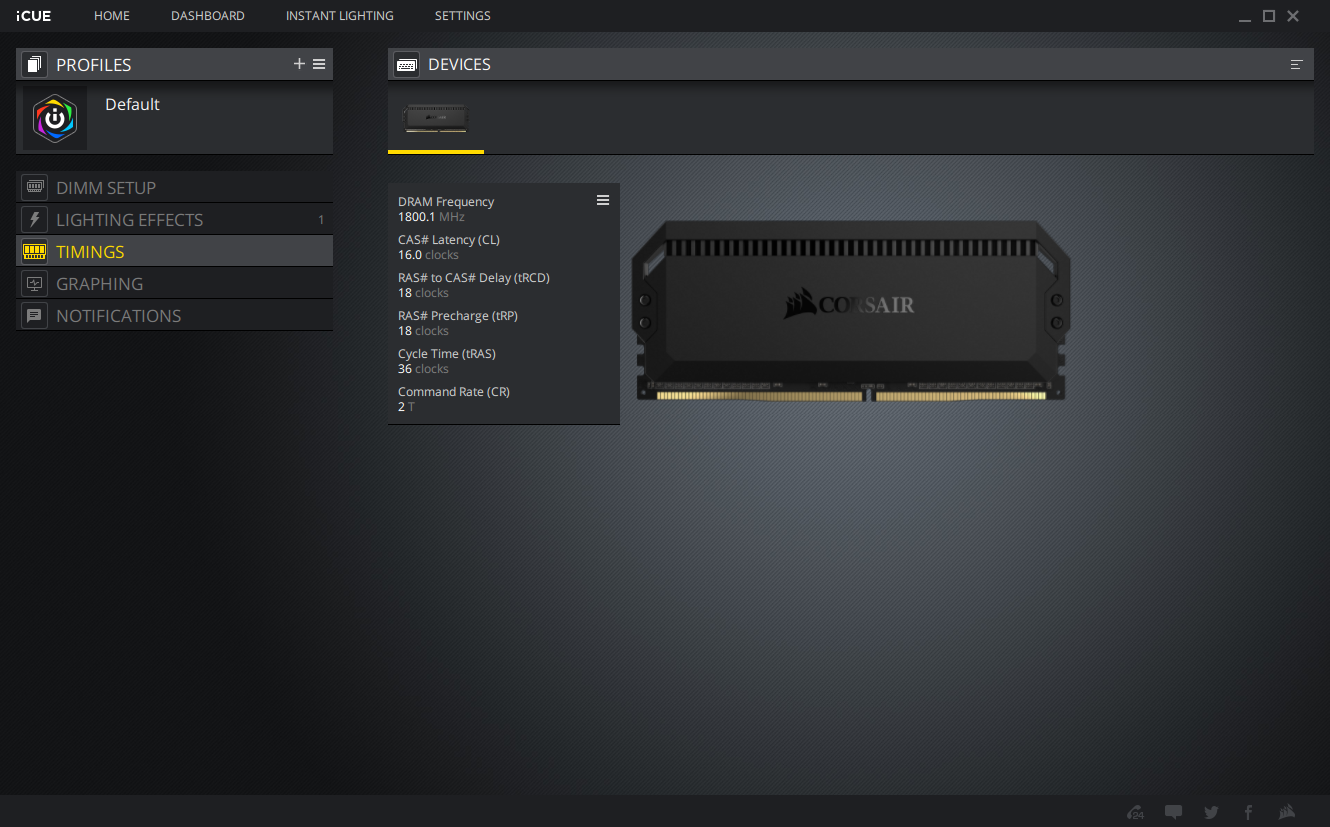
Task: Click the Lighting Effects count badge 1
Action: tap(321, 219)
